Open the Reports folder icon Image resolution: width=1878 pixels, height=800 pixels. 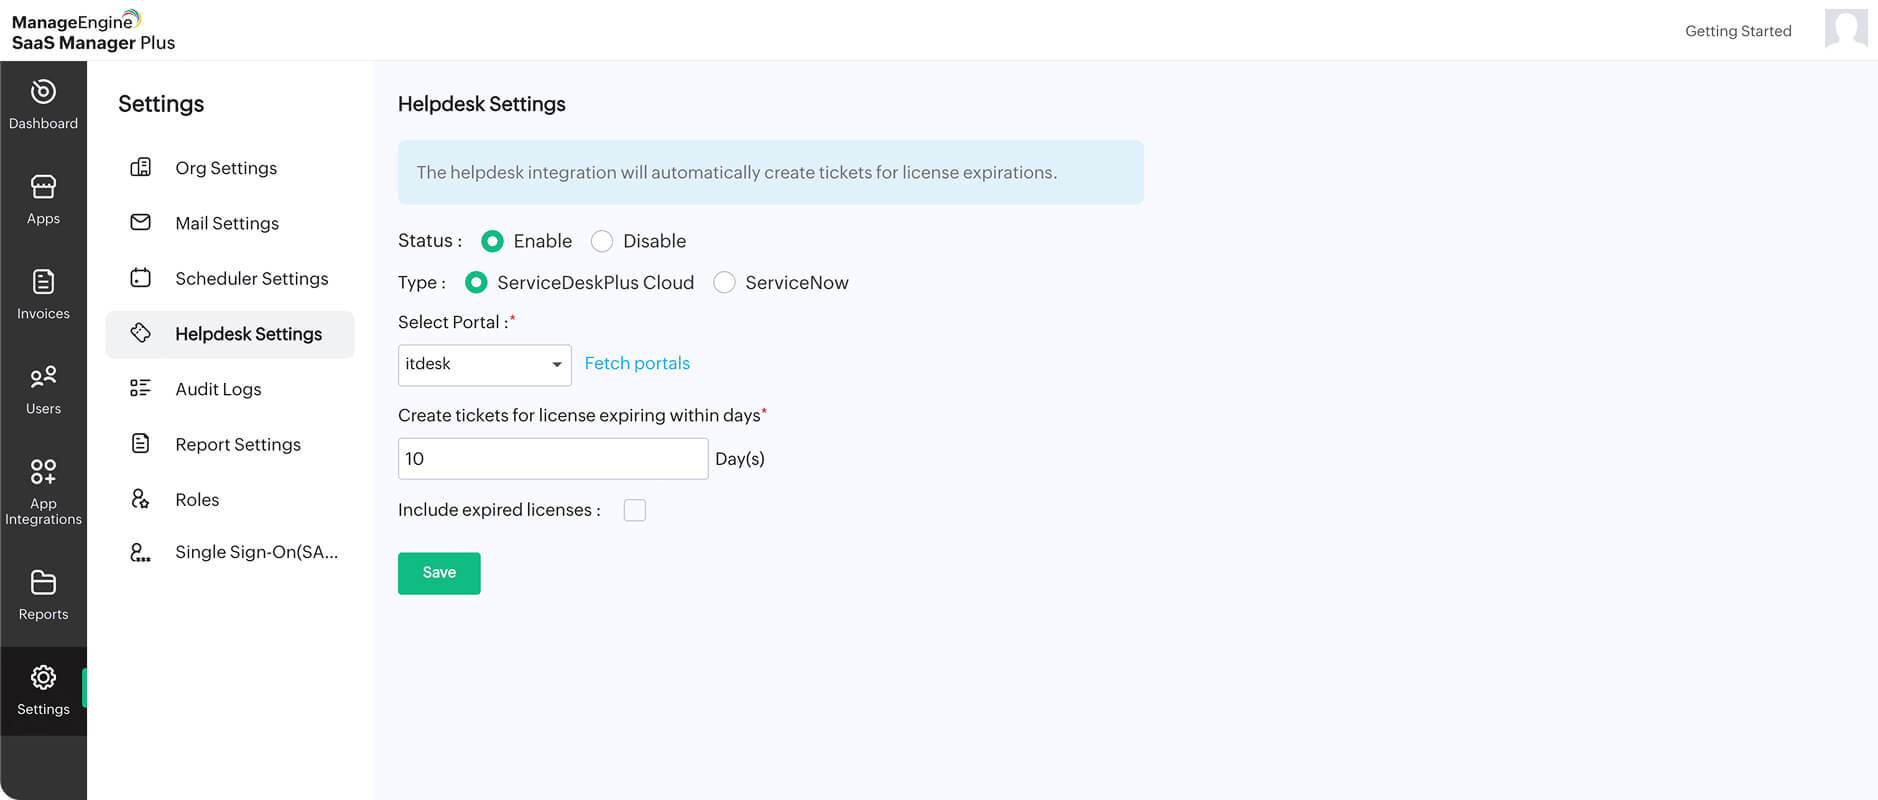tap(43, 583)
